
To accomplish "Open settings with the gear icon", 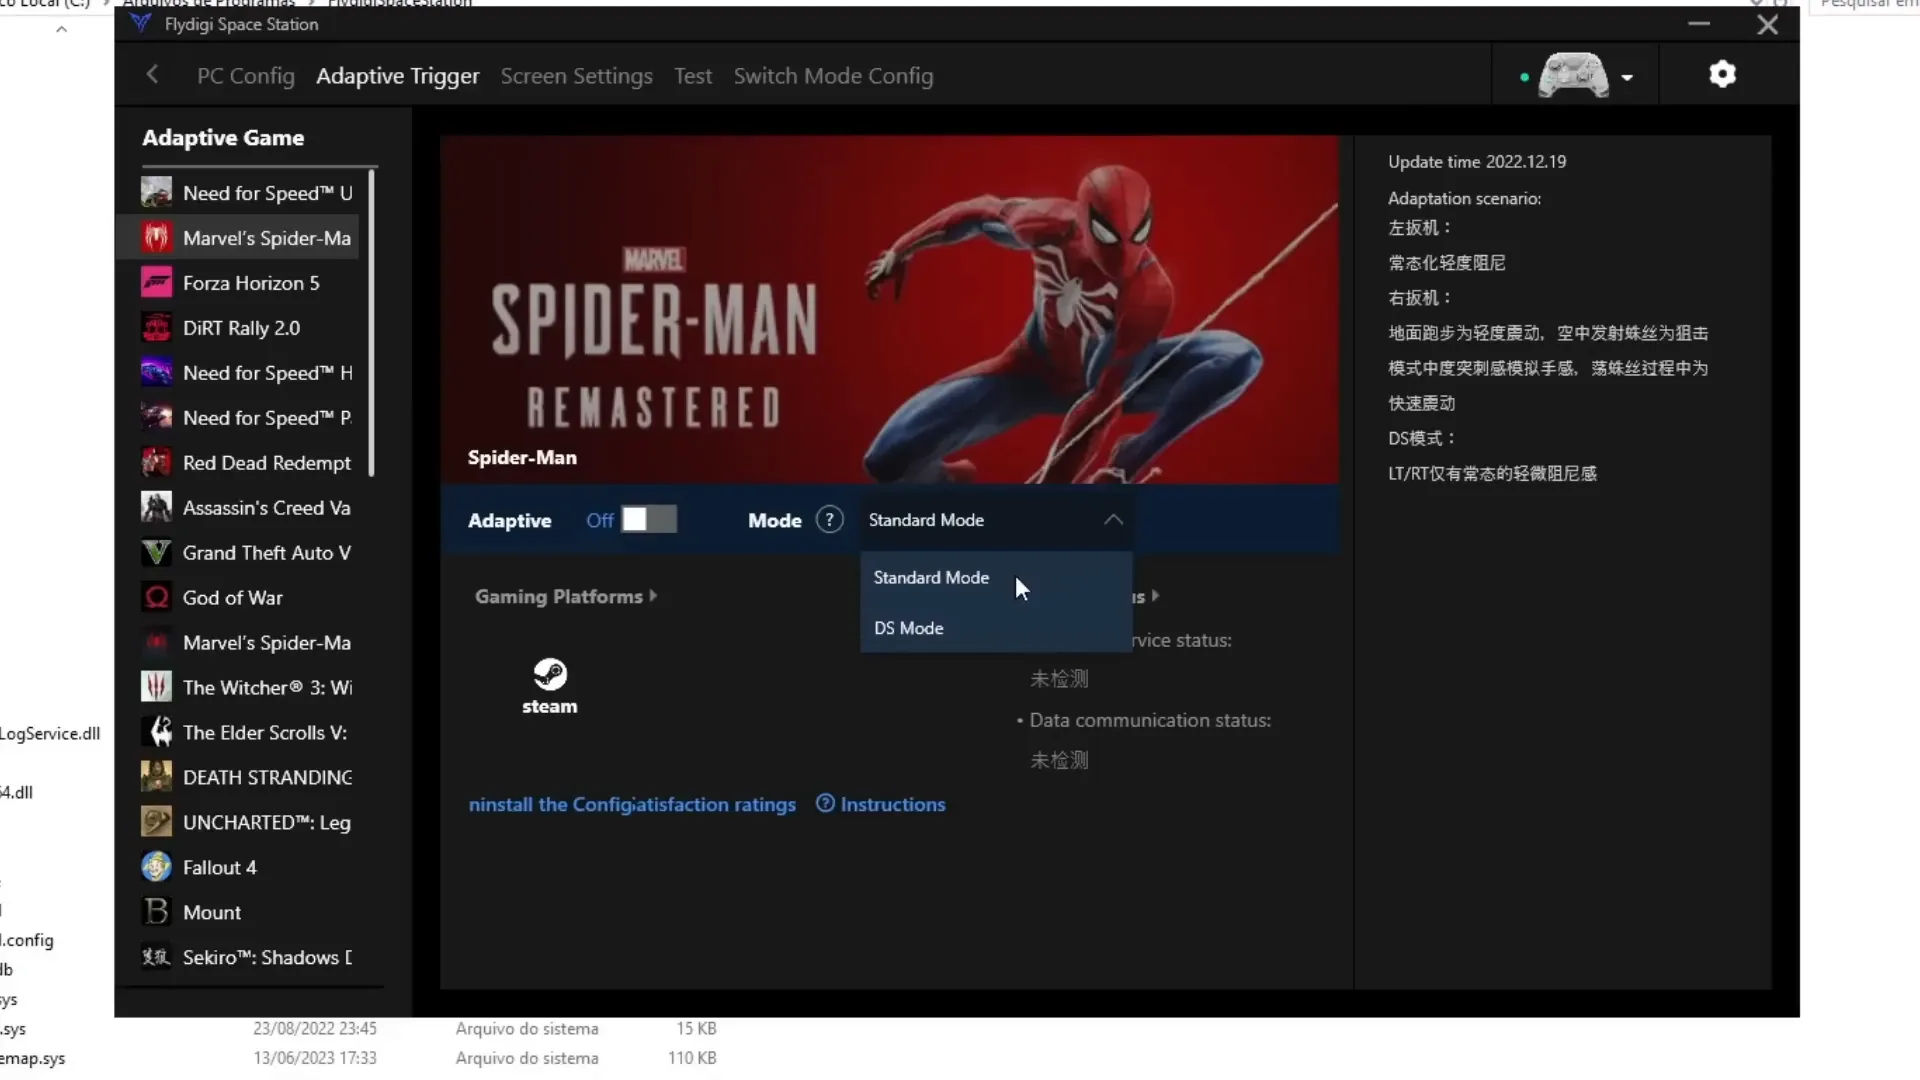I will click(1722, 75).
